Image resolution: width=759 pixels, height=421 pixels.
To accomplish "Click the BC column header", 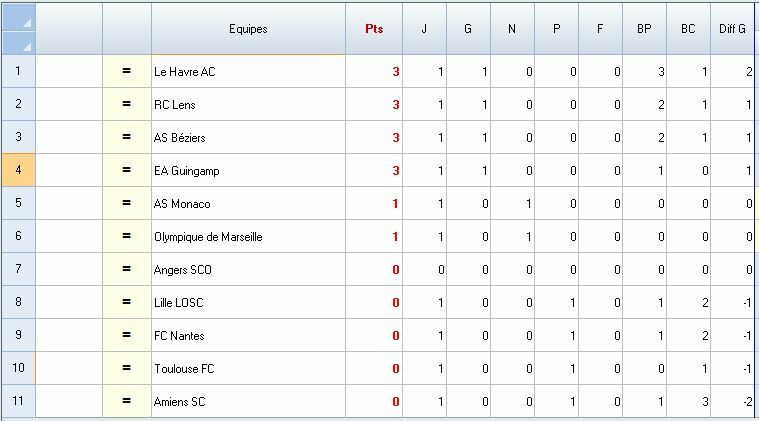I will (688, 29).
